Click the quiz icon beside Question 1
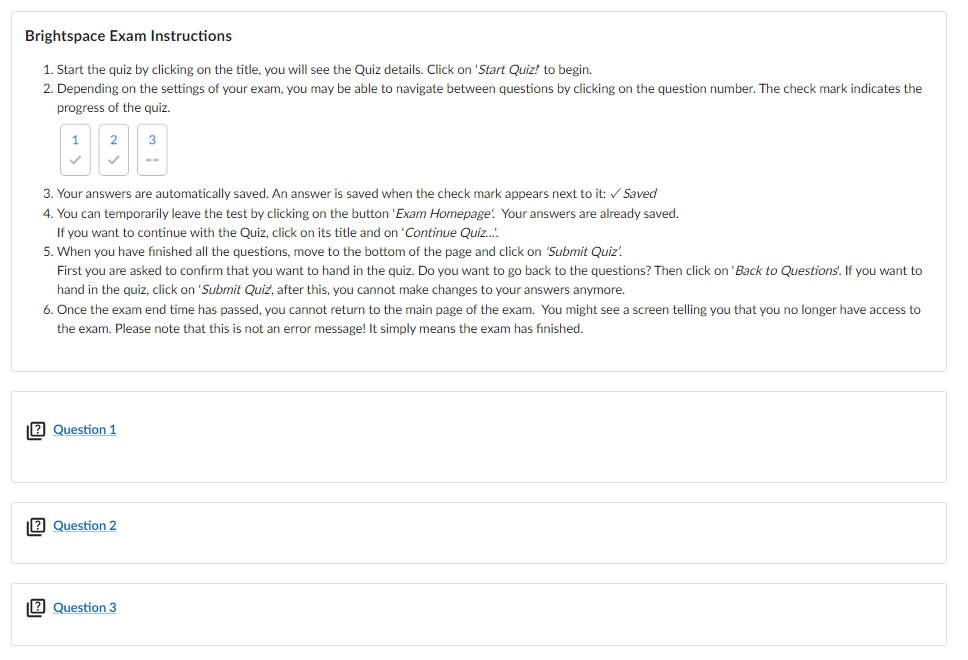This screenshot has width=968, height=660. click(36, 431)
